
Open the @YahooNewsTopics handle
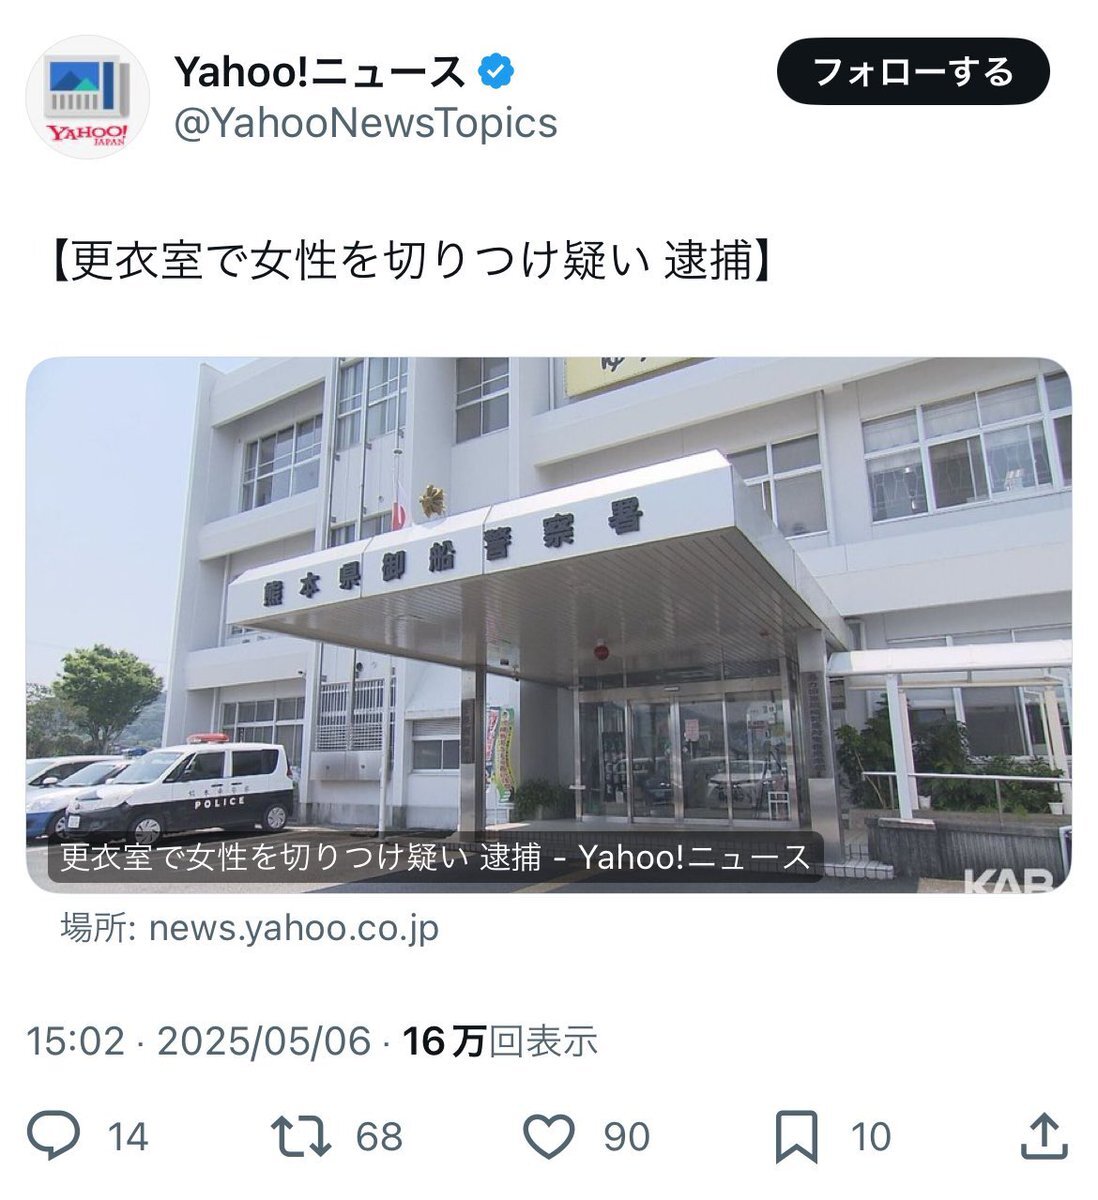pos(365,123)
